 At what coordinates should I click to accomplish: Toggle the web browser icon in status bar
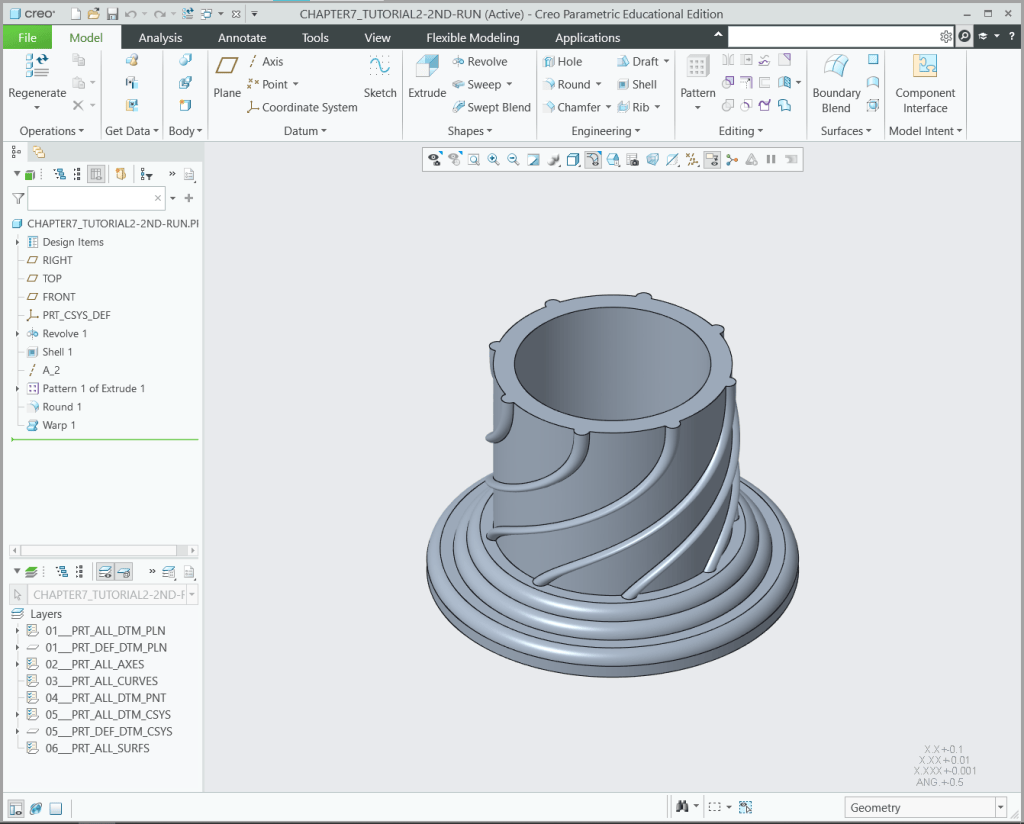point(36,808)
